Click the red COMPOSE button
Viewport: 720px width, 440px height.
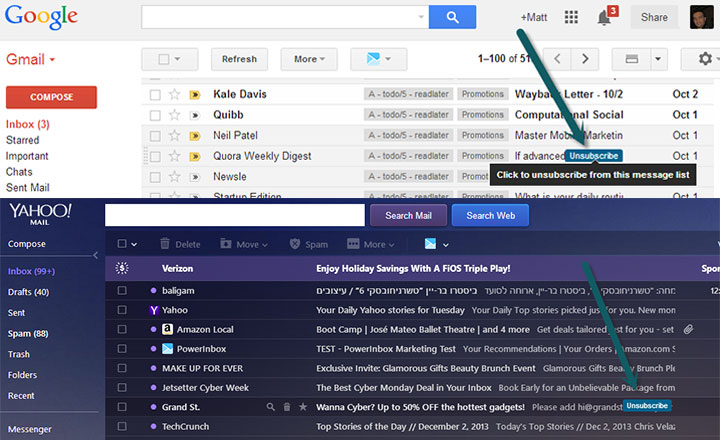click(51, 97)
